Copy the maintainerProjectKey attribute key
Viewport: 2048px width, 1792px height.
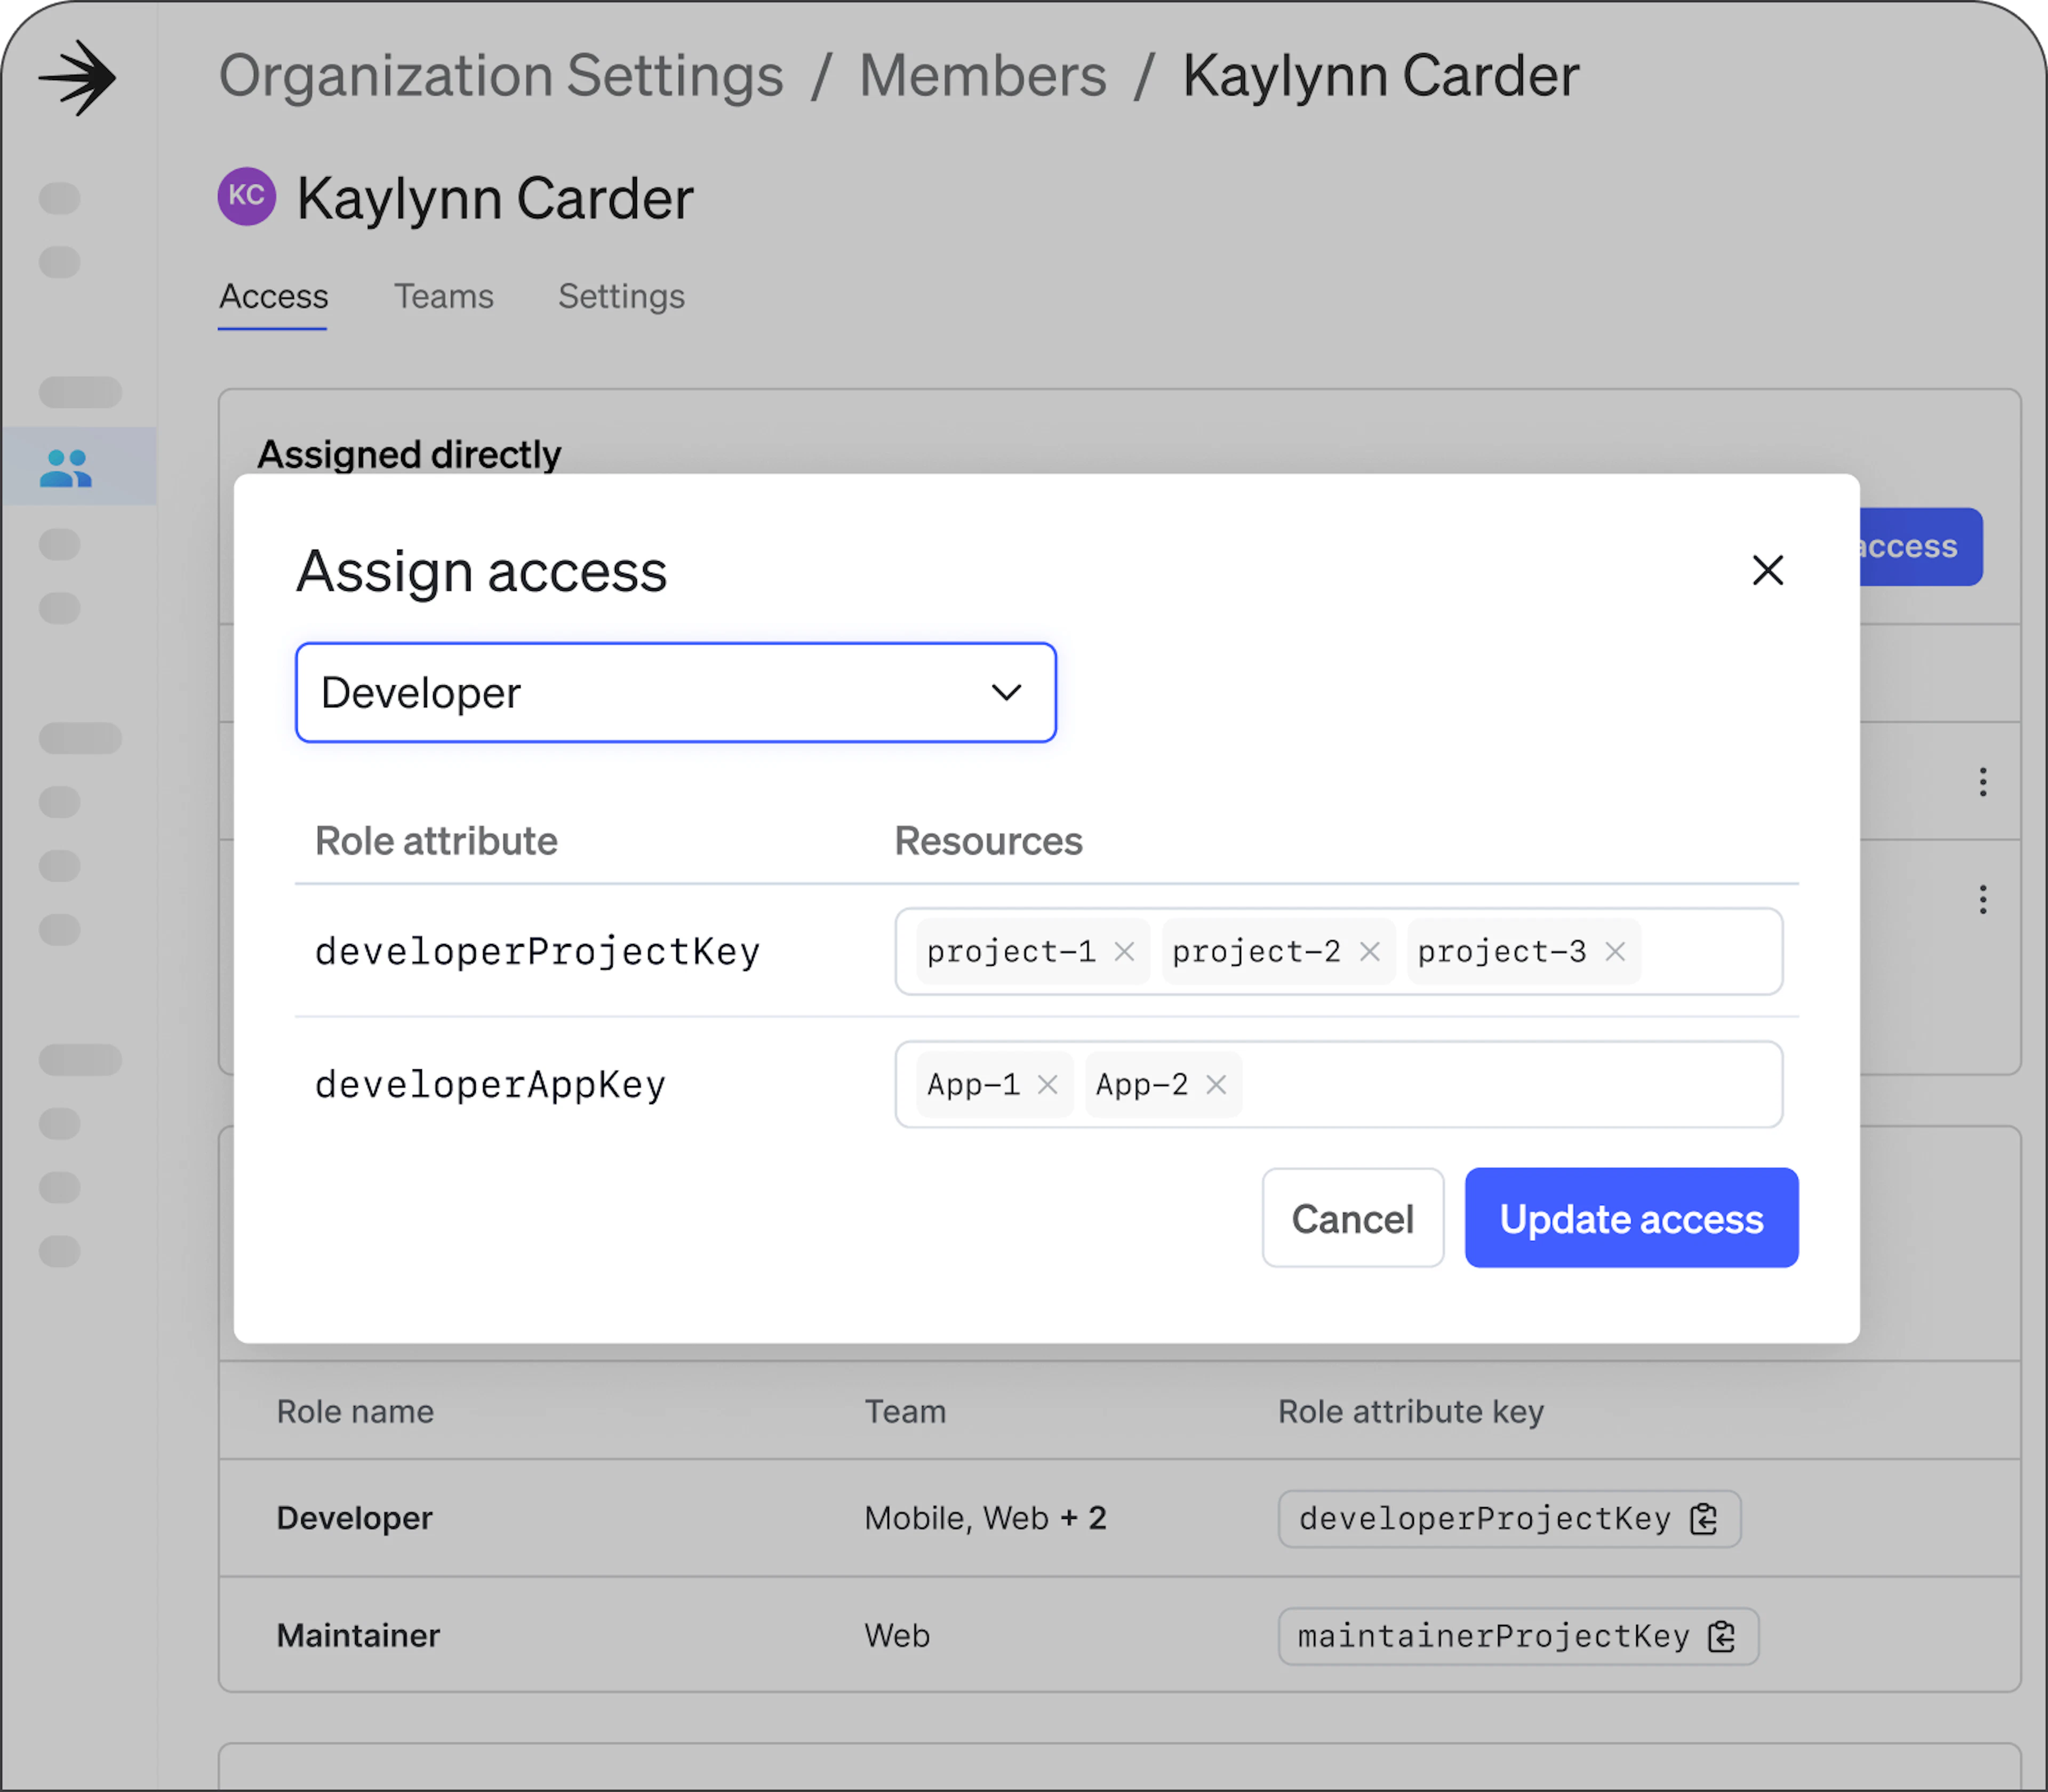tap(1722, 1636)
